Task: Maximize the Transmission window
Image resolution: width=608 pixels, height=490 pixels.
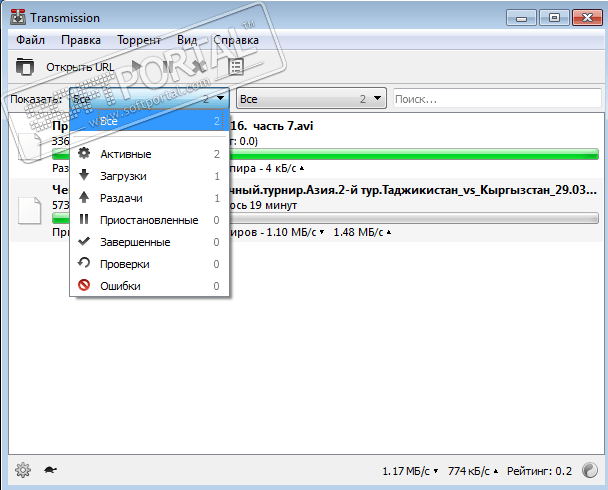Action: pos(554,18)
